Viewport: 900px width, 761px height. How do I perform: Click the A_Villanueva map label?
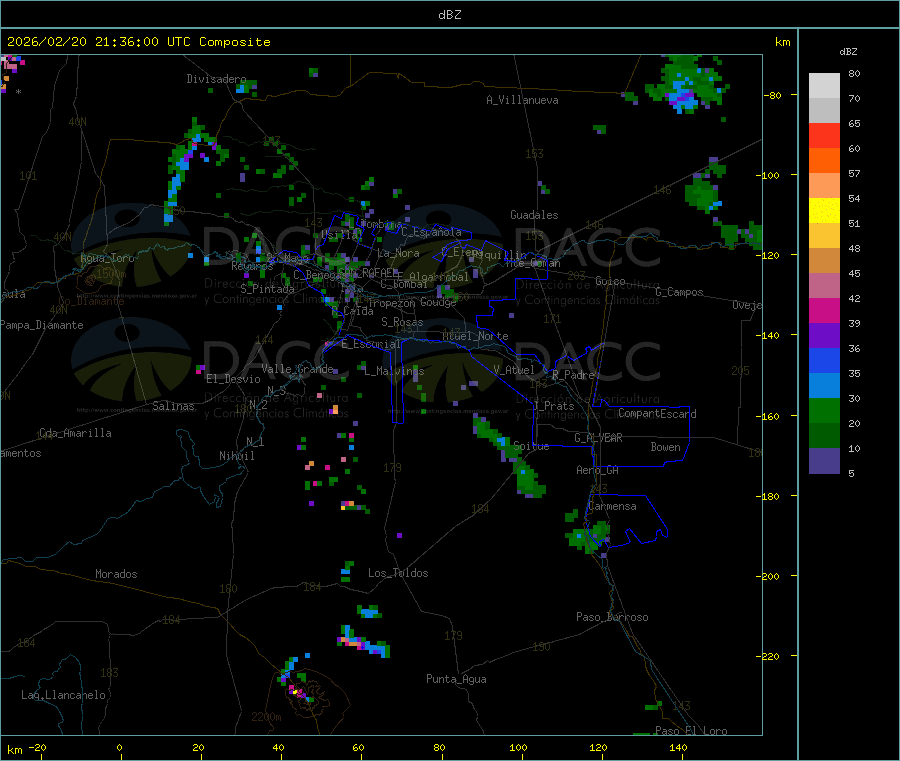click(522, 100)
